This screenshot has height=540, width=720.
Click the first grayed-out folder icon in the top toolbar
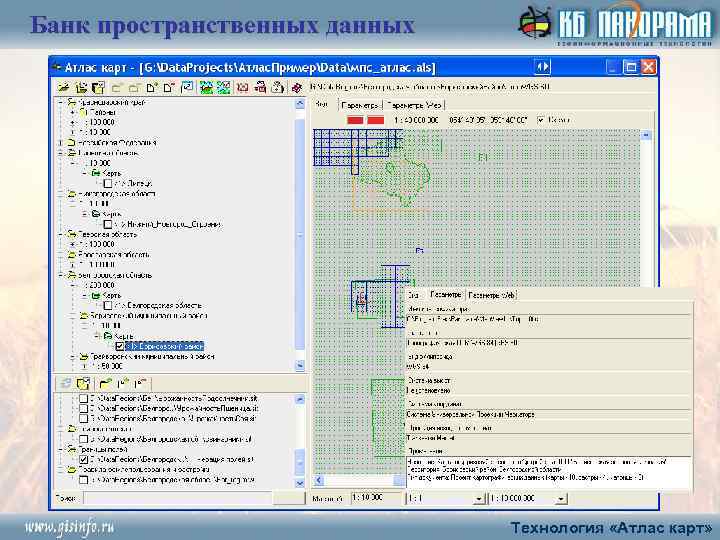(117, 87)
